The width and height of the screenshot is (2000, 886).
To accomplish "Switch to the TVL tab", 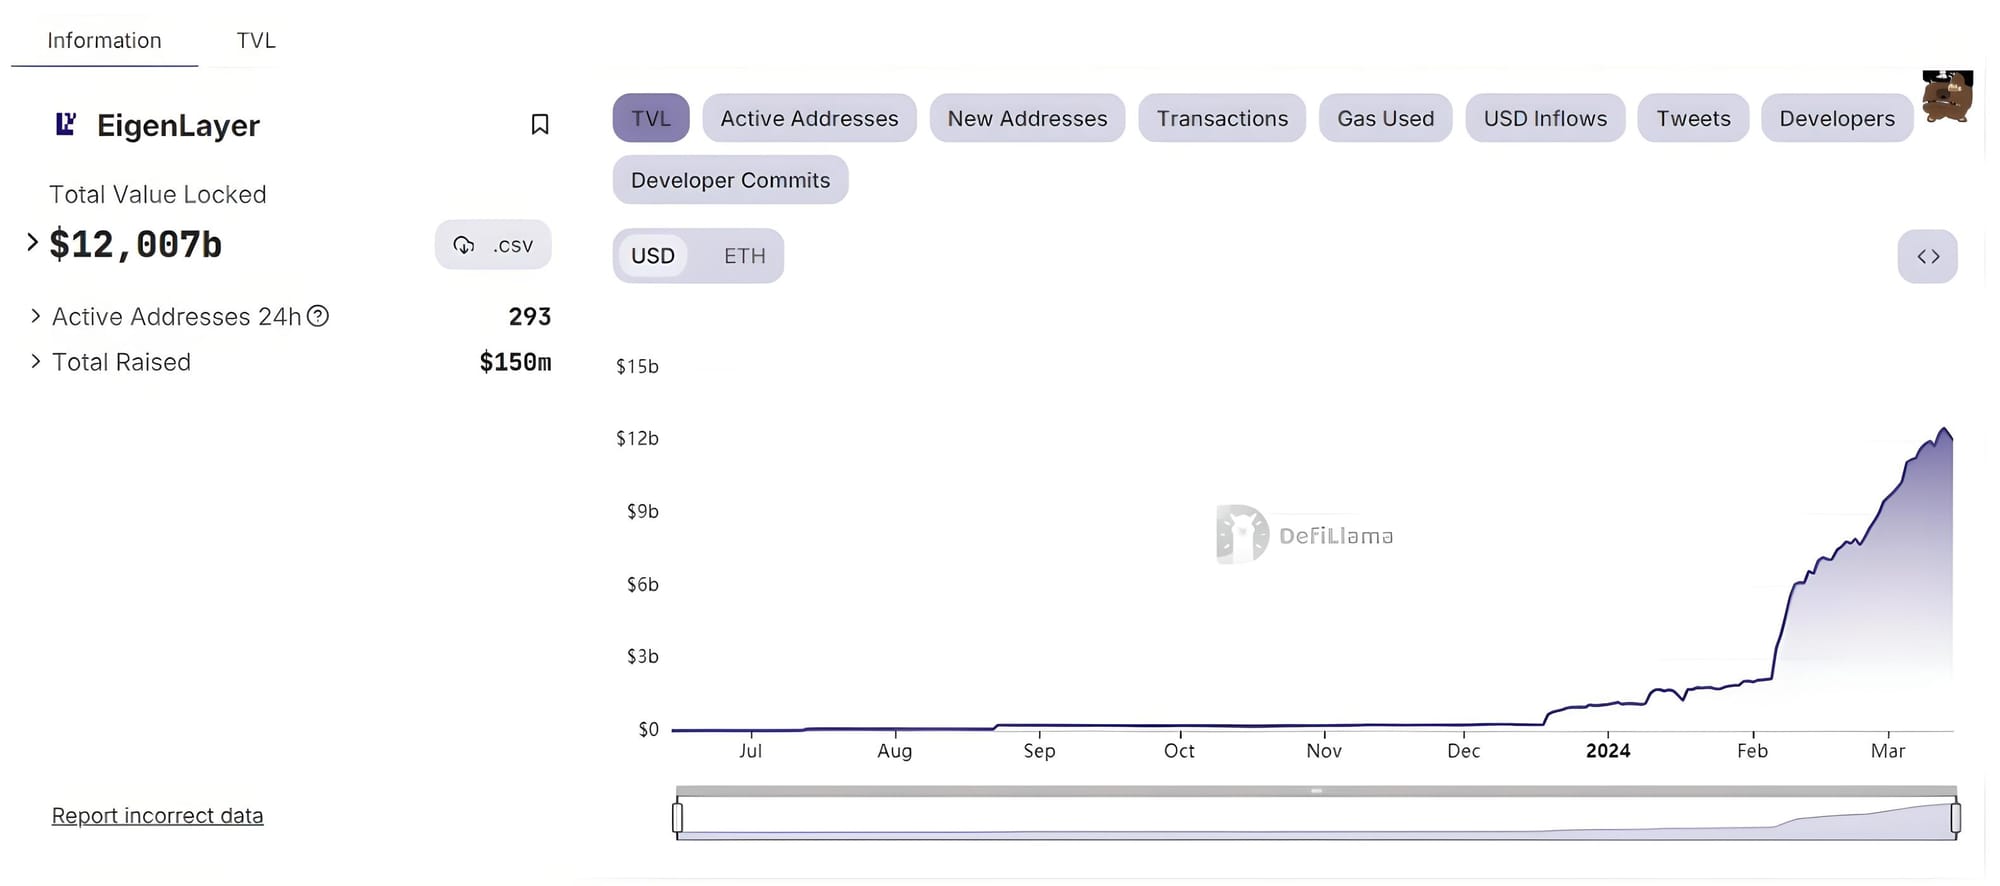I will tap(256, 40).
